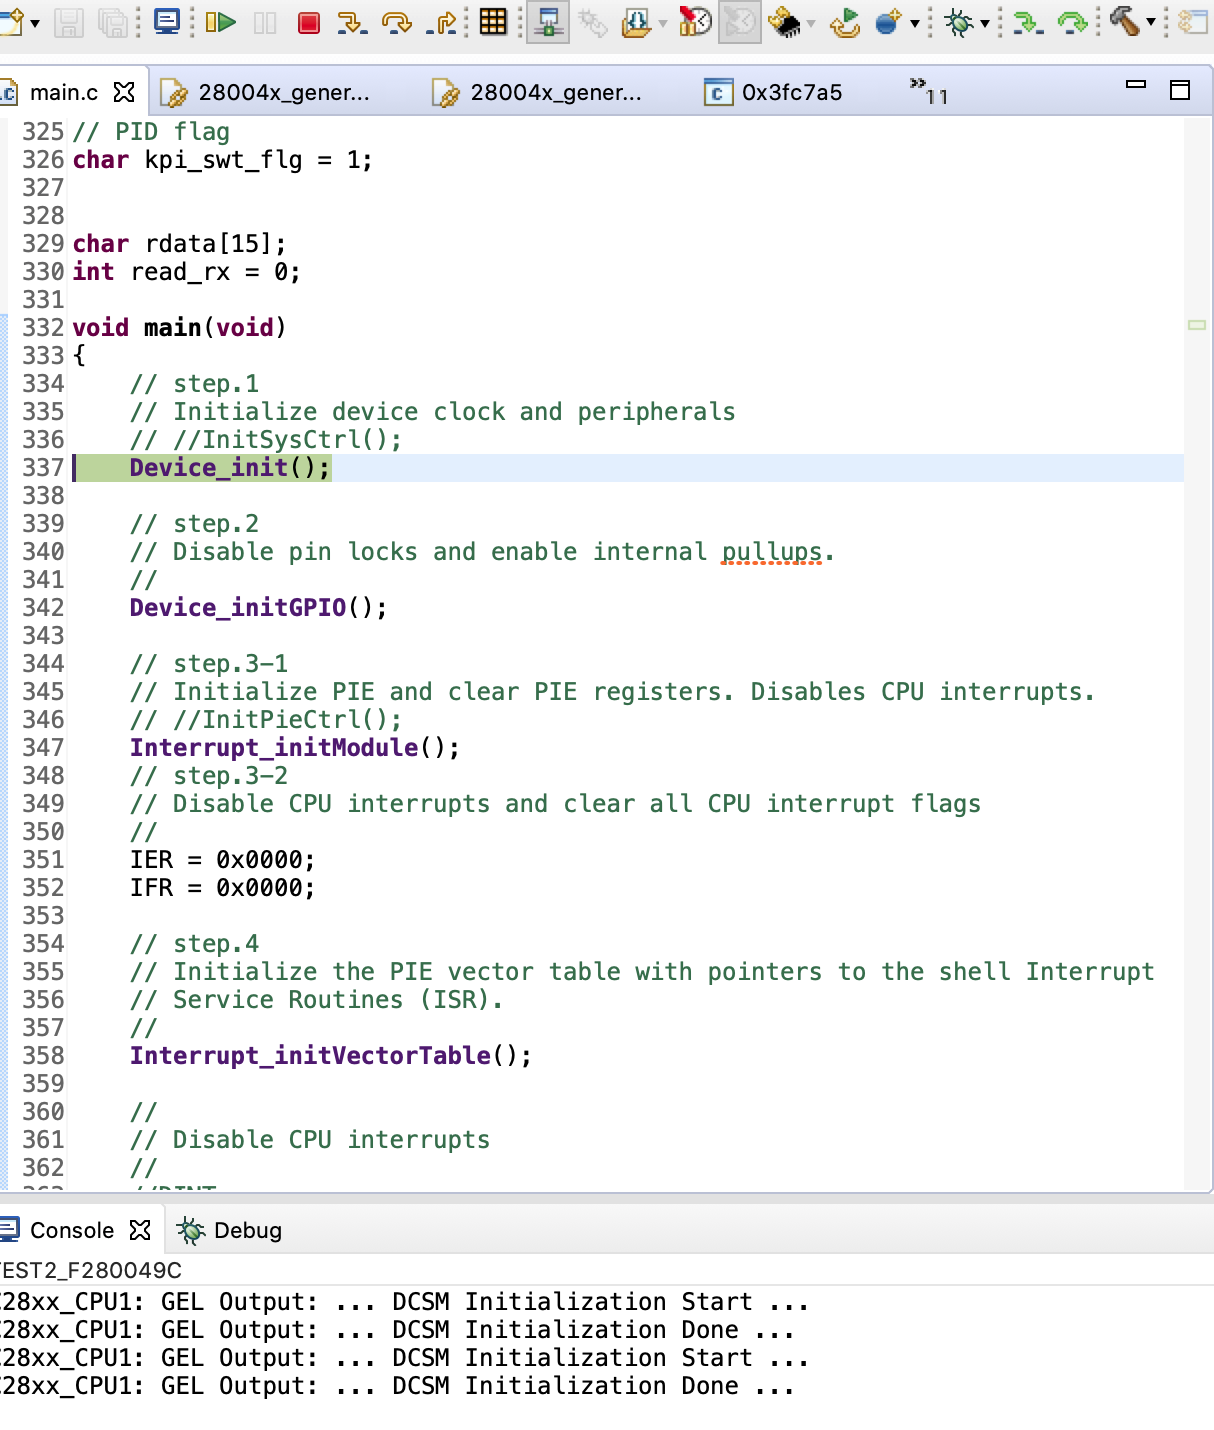Click the Build hammer icon

pos(1124,21)
